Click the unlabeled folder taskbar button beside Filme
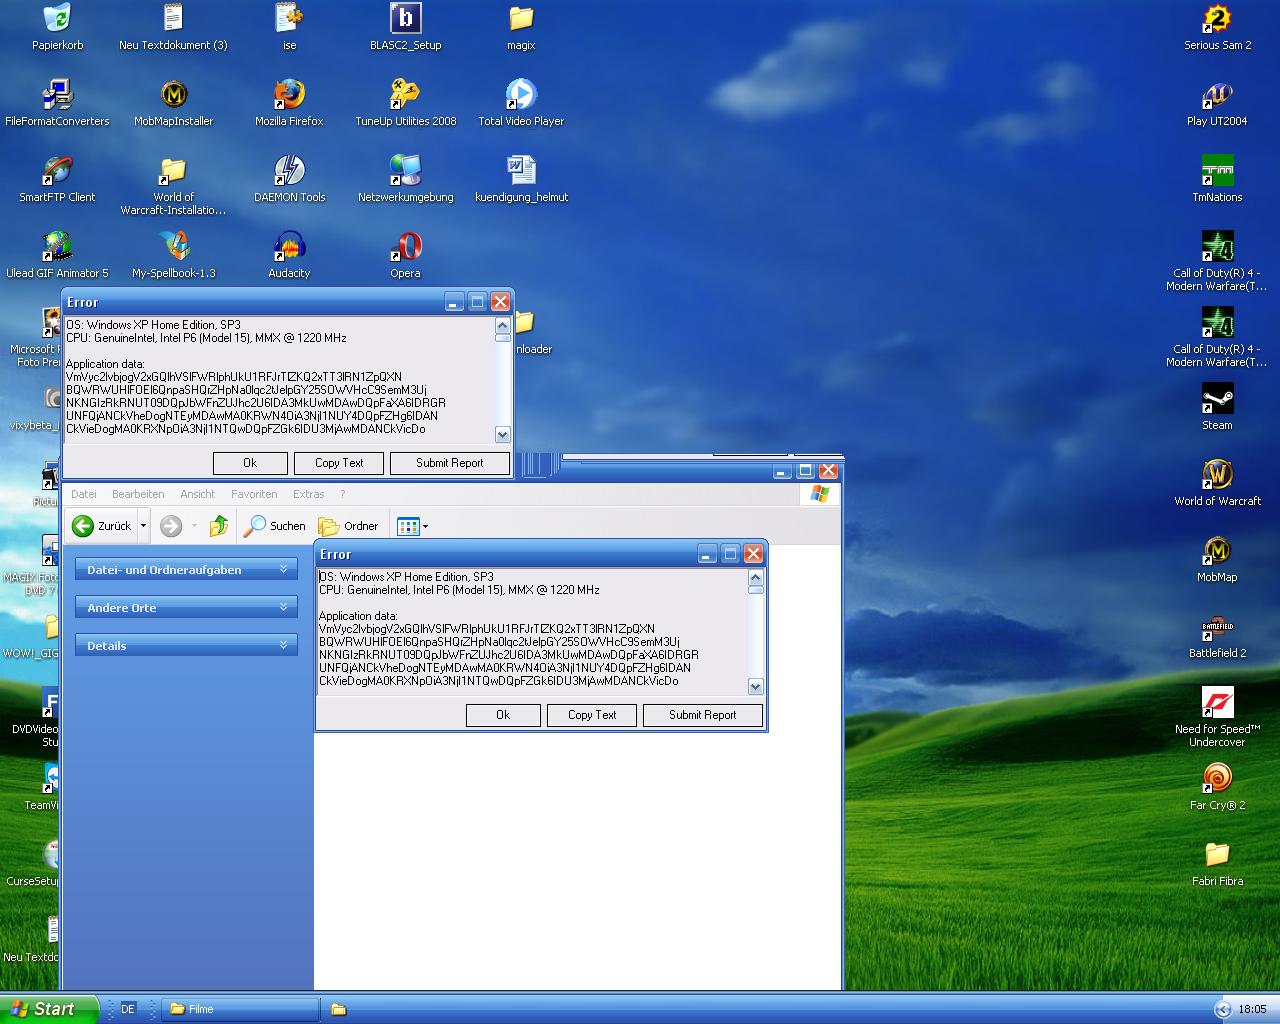1280x1024 pixels. pos(339,1009)
